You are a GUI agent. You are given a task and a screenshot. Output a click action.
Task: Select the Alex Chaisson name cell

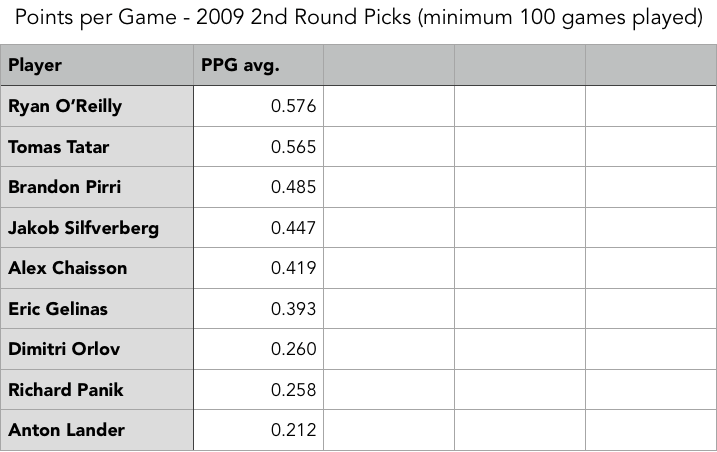click(96, 268)
